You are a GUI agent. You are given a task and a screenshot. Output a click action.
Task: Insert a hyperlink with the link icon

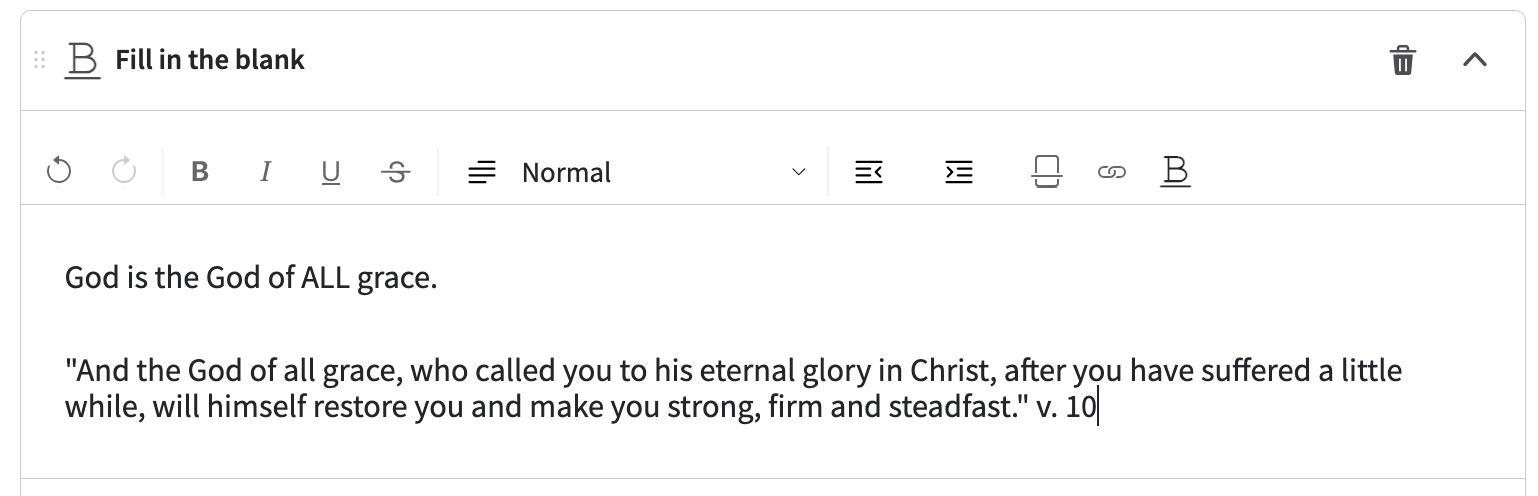tap(1109, 172)
